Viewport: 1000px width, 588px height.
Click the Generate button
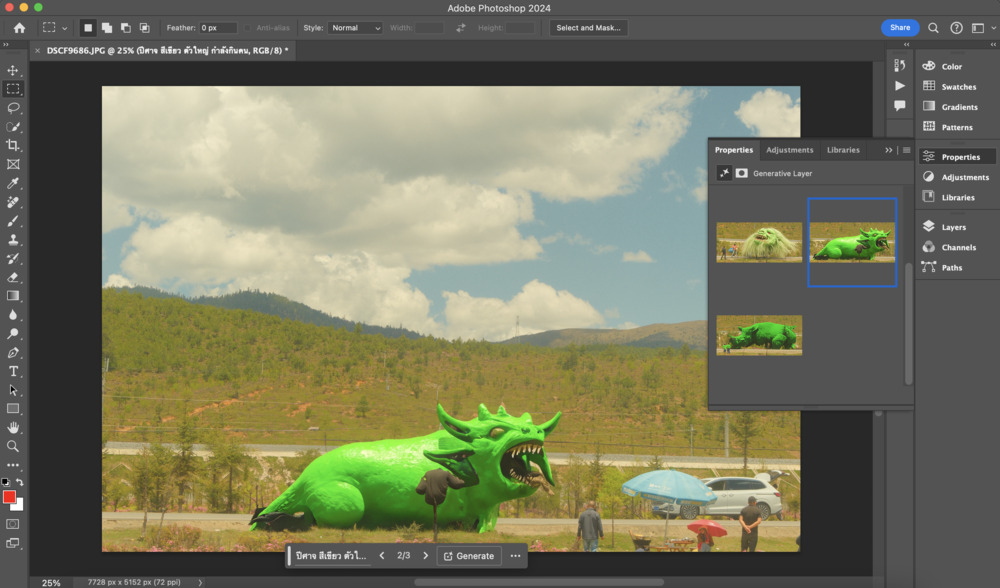tap(468, 556)
